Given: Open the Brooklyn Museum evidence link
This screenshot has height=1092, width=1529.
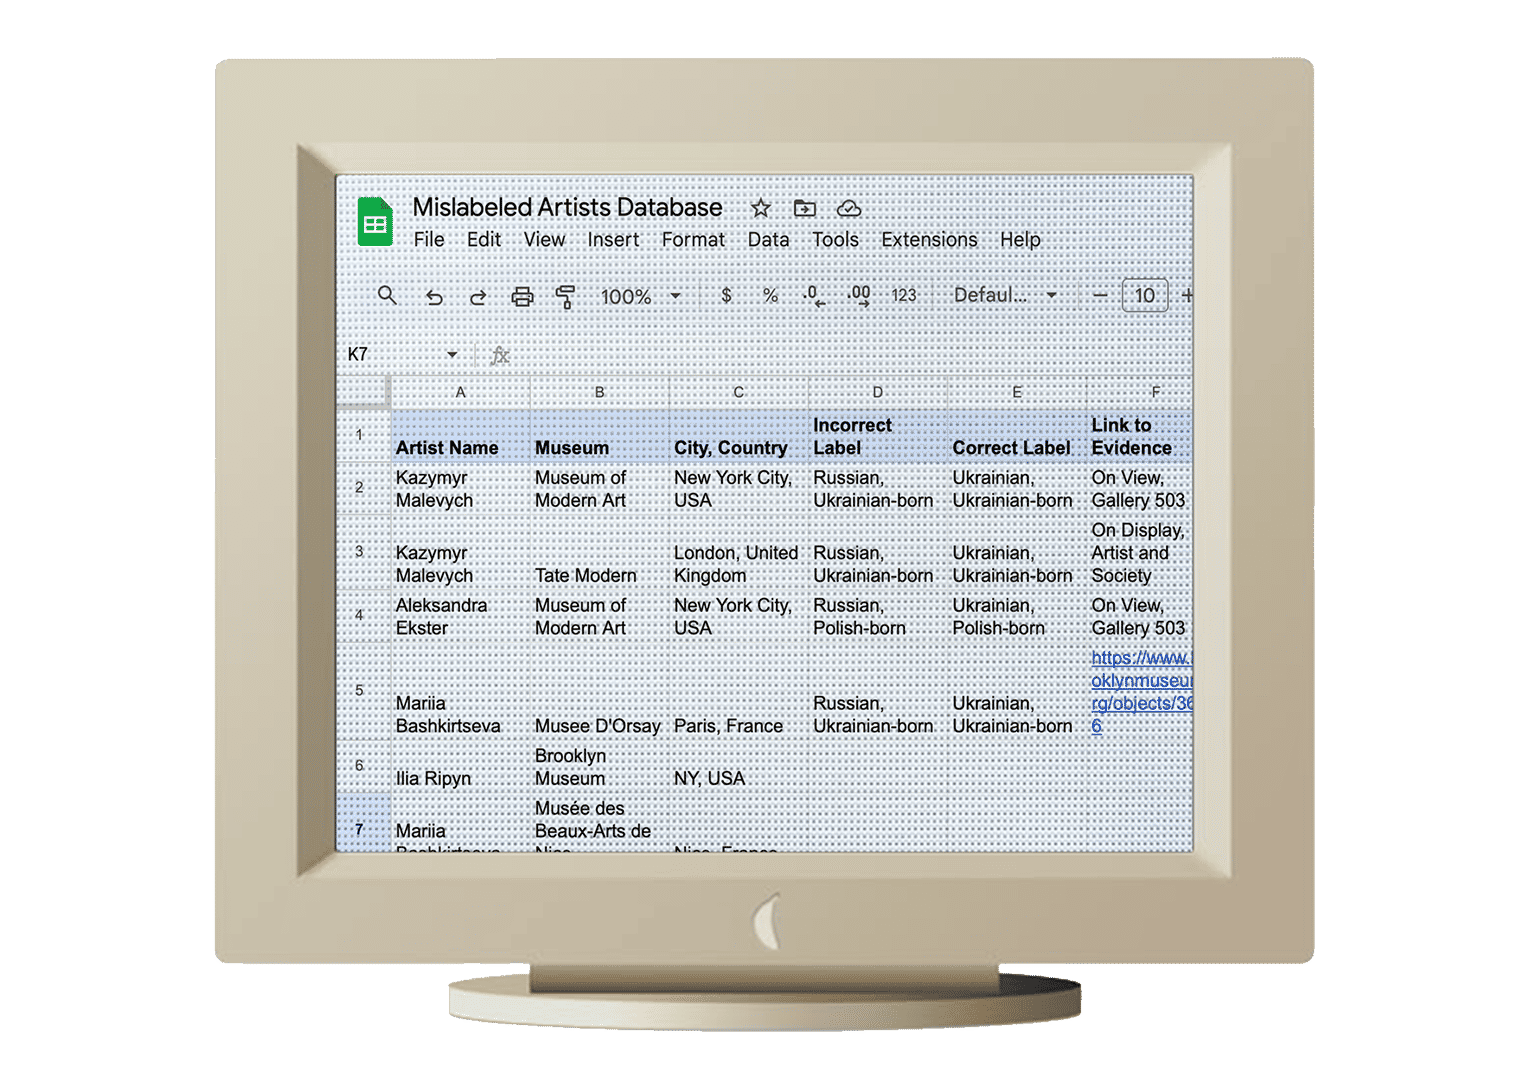Looking at the screenshot, I should [x=1141, y=692].
